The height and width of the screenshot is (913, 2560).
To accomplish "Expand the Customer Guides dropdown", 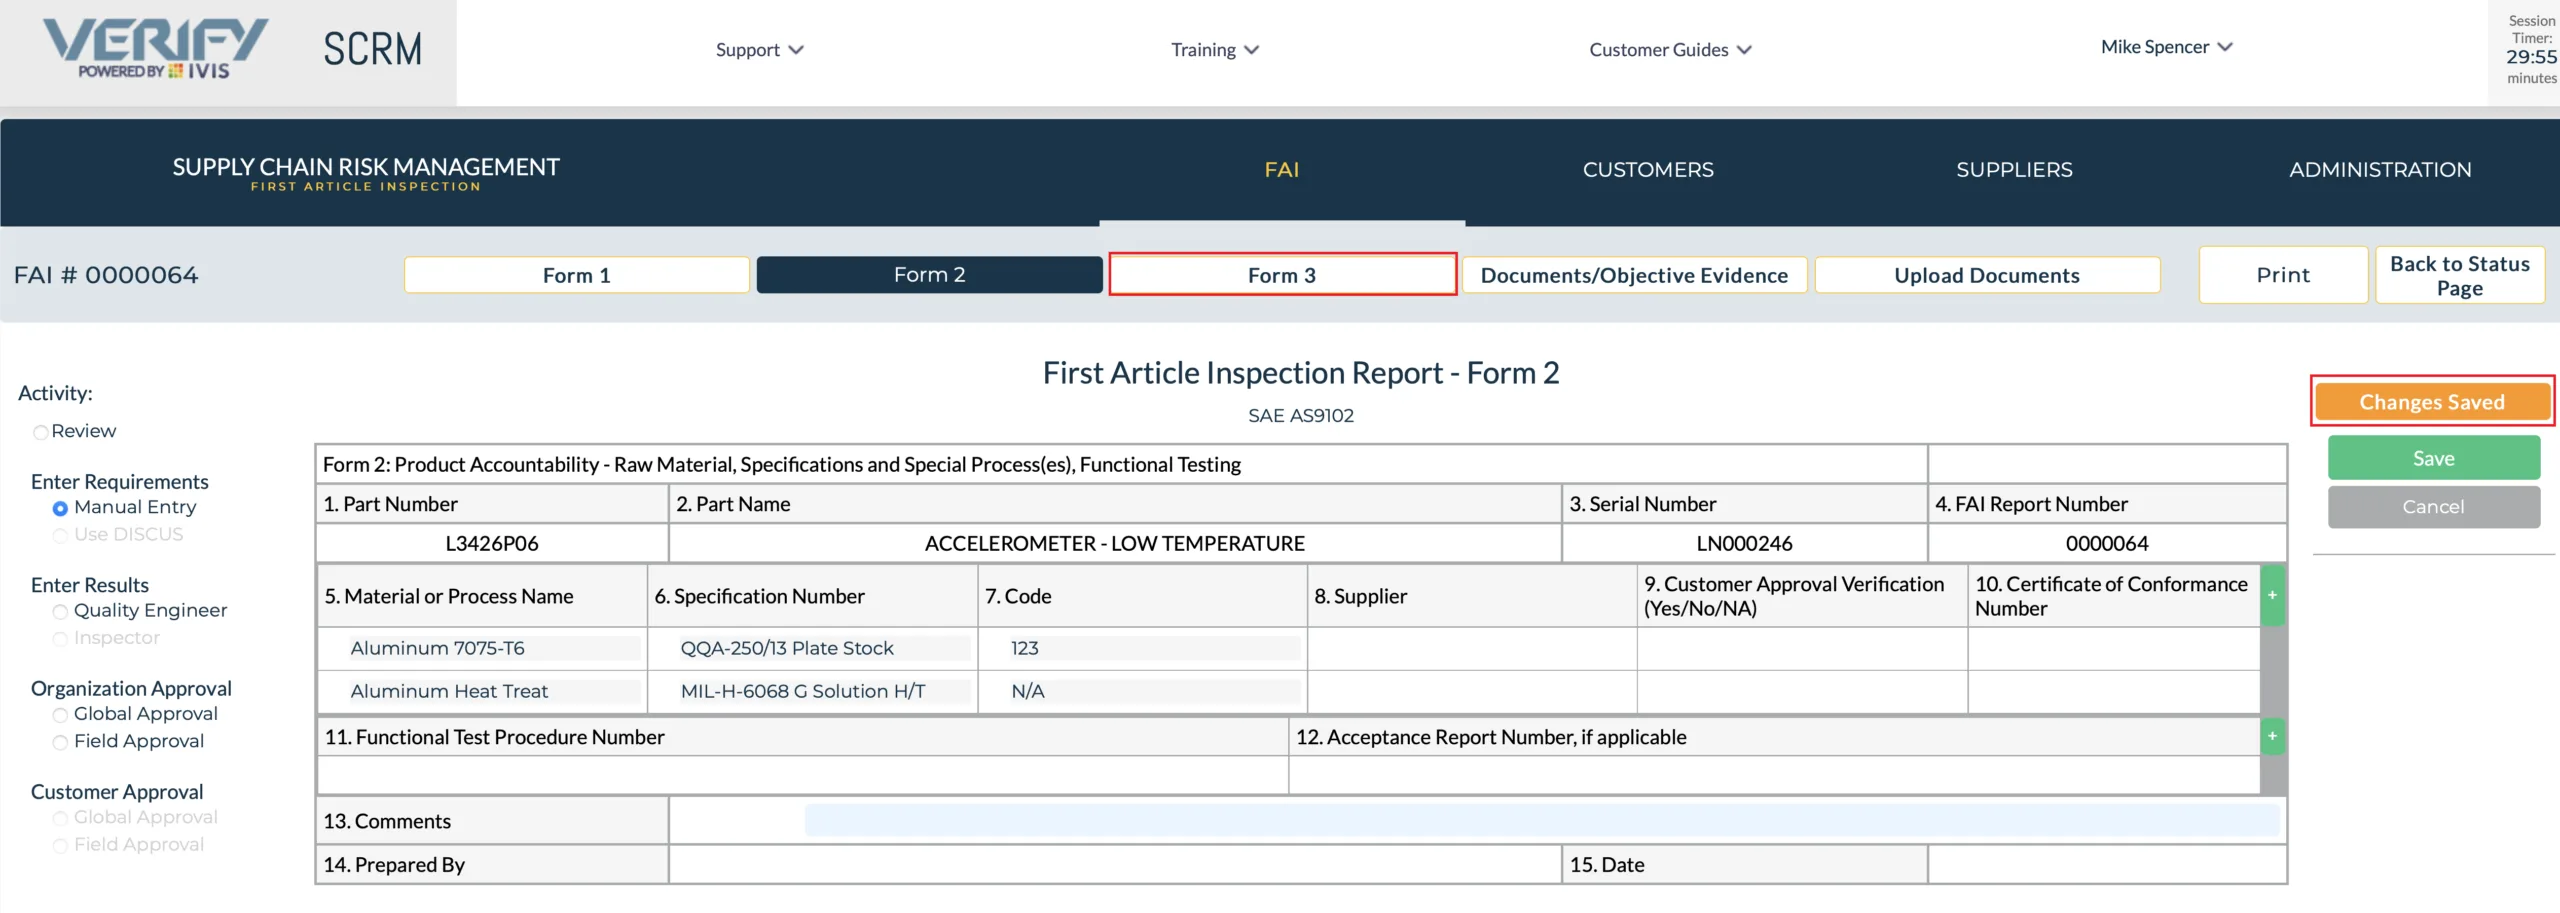I will pos(1670,50).
